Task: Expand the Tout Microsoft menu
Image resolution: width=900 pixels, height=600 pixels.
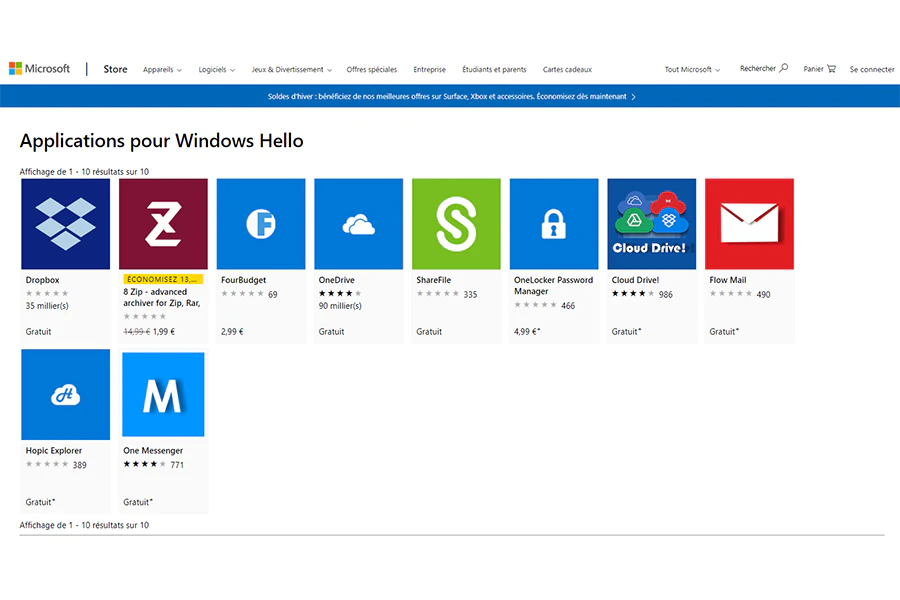Action: point(692,70)
